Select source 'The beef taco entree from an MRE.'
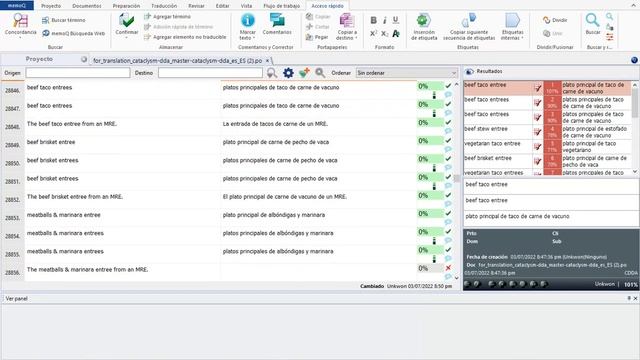This screenshot has height=360, width=640. [x=72, y=124]
